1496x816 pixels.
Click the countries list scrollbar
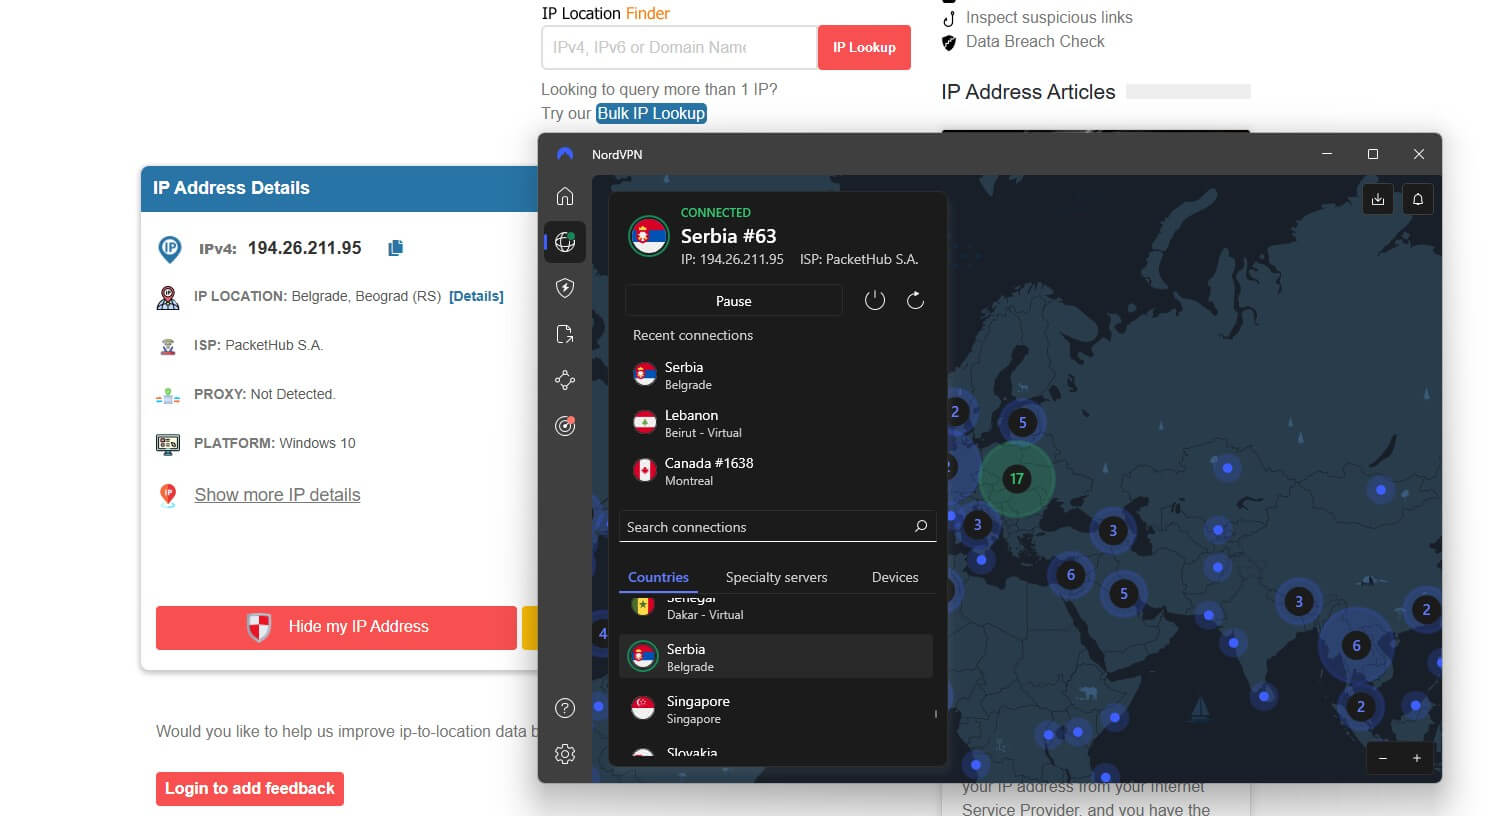(936, 714)
